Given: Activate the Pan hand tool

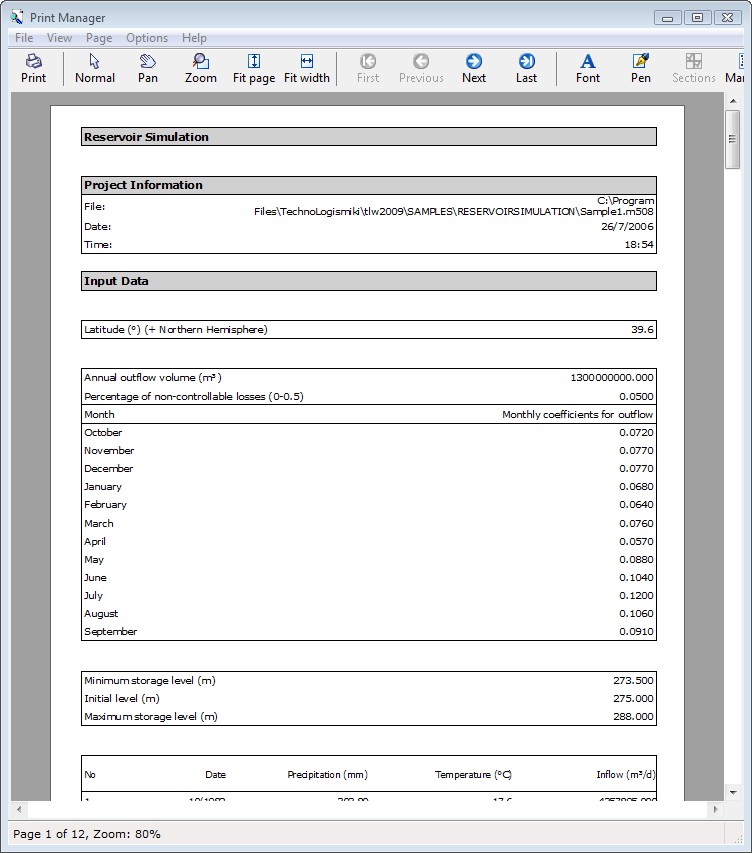Looking at the screenshot, I should click(148, 68).
